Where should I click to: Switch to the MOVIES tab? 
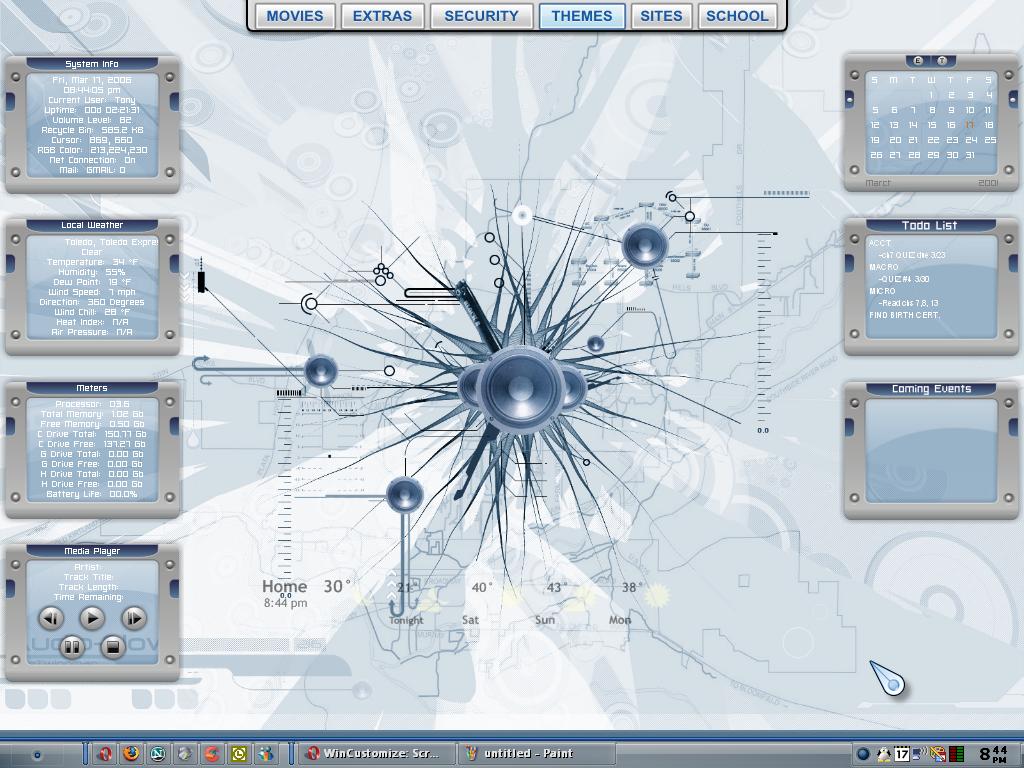295,16
